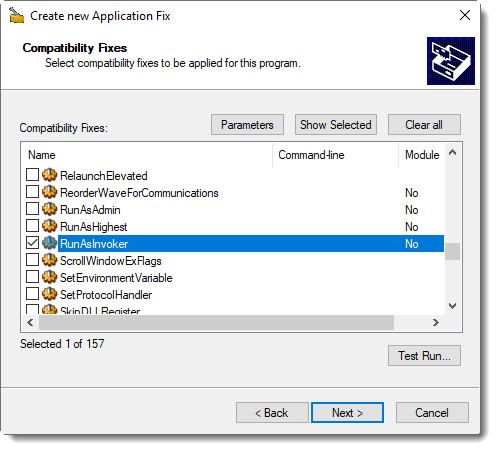This screenshot has width=496, height=450.
Task: Click the list's scroll down arrow
Action: click(452, 306)
